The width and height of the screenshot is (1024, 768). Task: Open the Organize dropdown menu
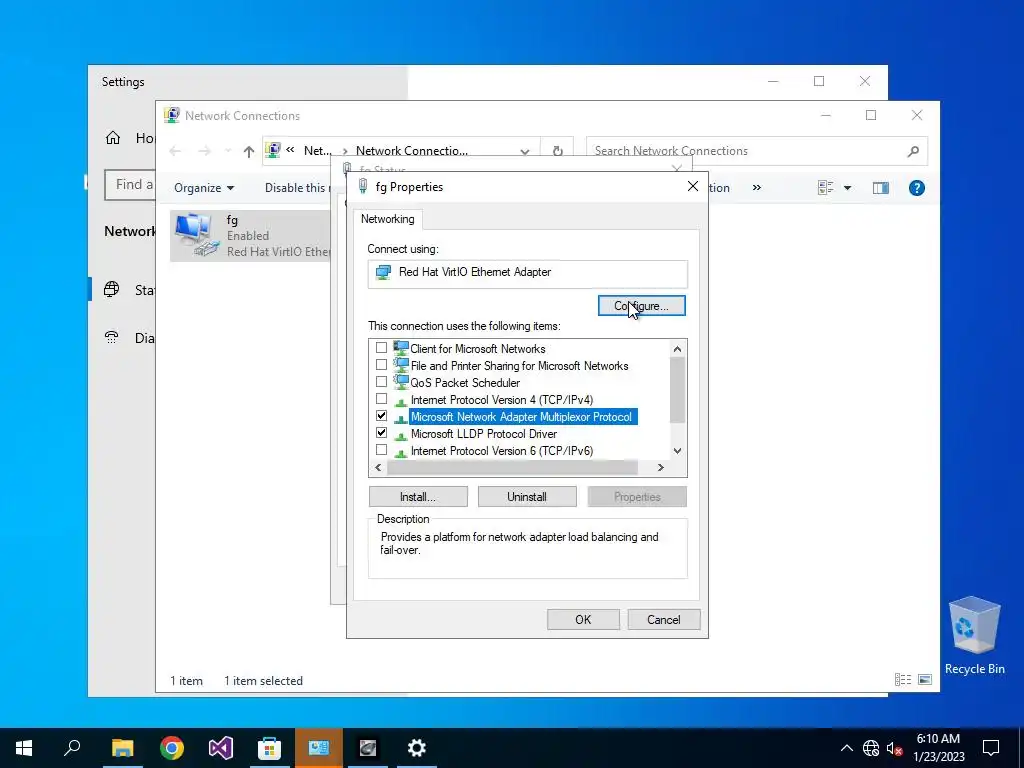(x=204, y=188)
